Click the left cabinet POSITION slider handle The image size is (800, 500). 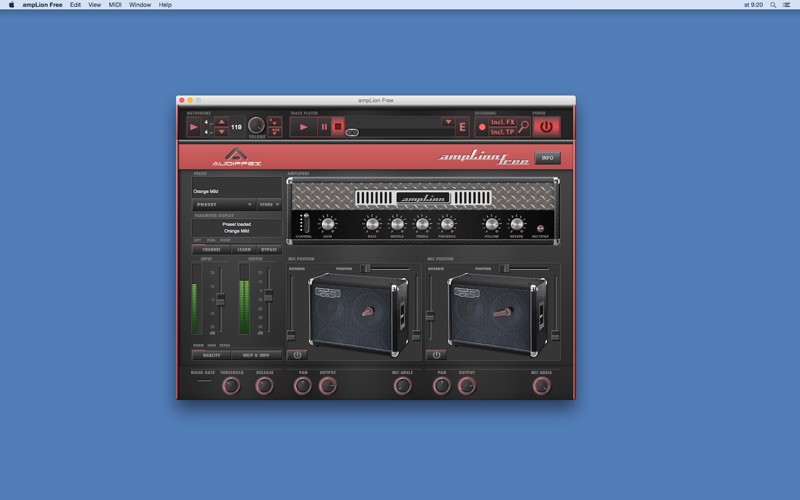click(365, 268)
